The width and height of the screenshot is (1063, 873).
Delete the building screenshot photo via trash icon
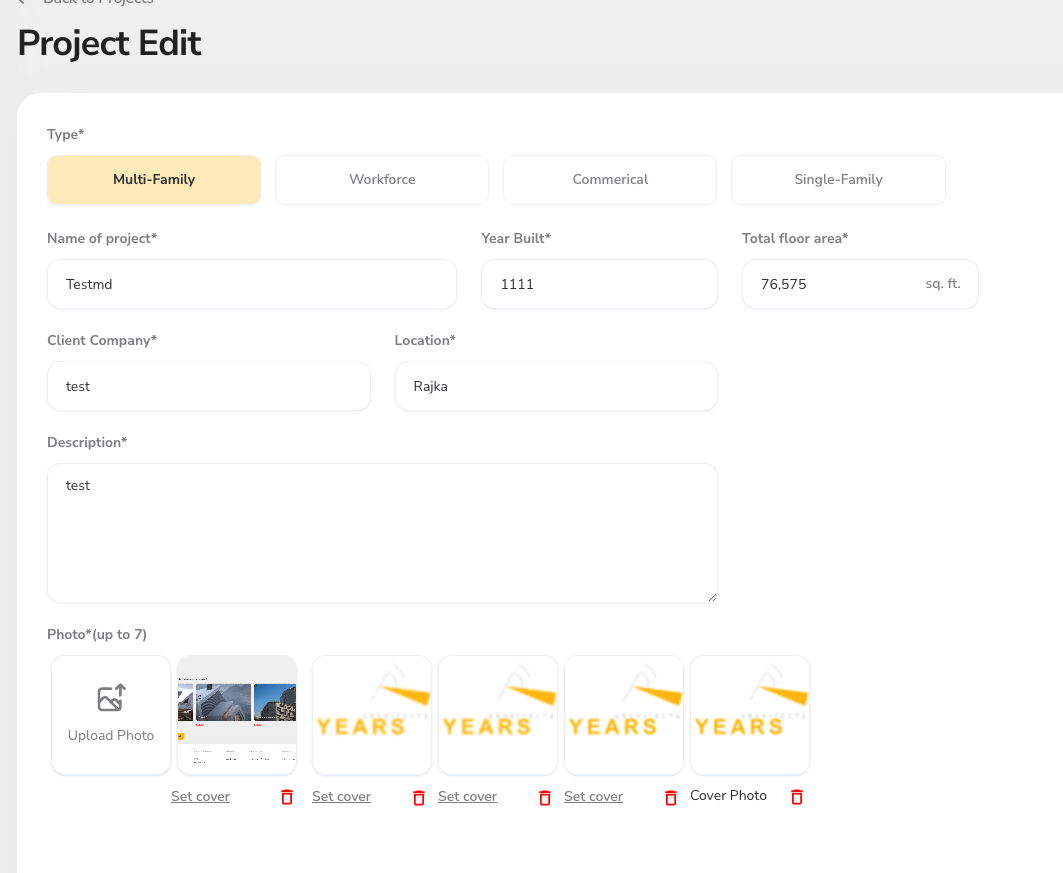coord(287,797)
